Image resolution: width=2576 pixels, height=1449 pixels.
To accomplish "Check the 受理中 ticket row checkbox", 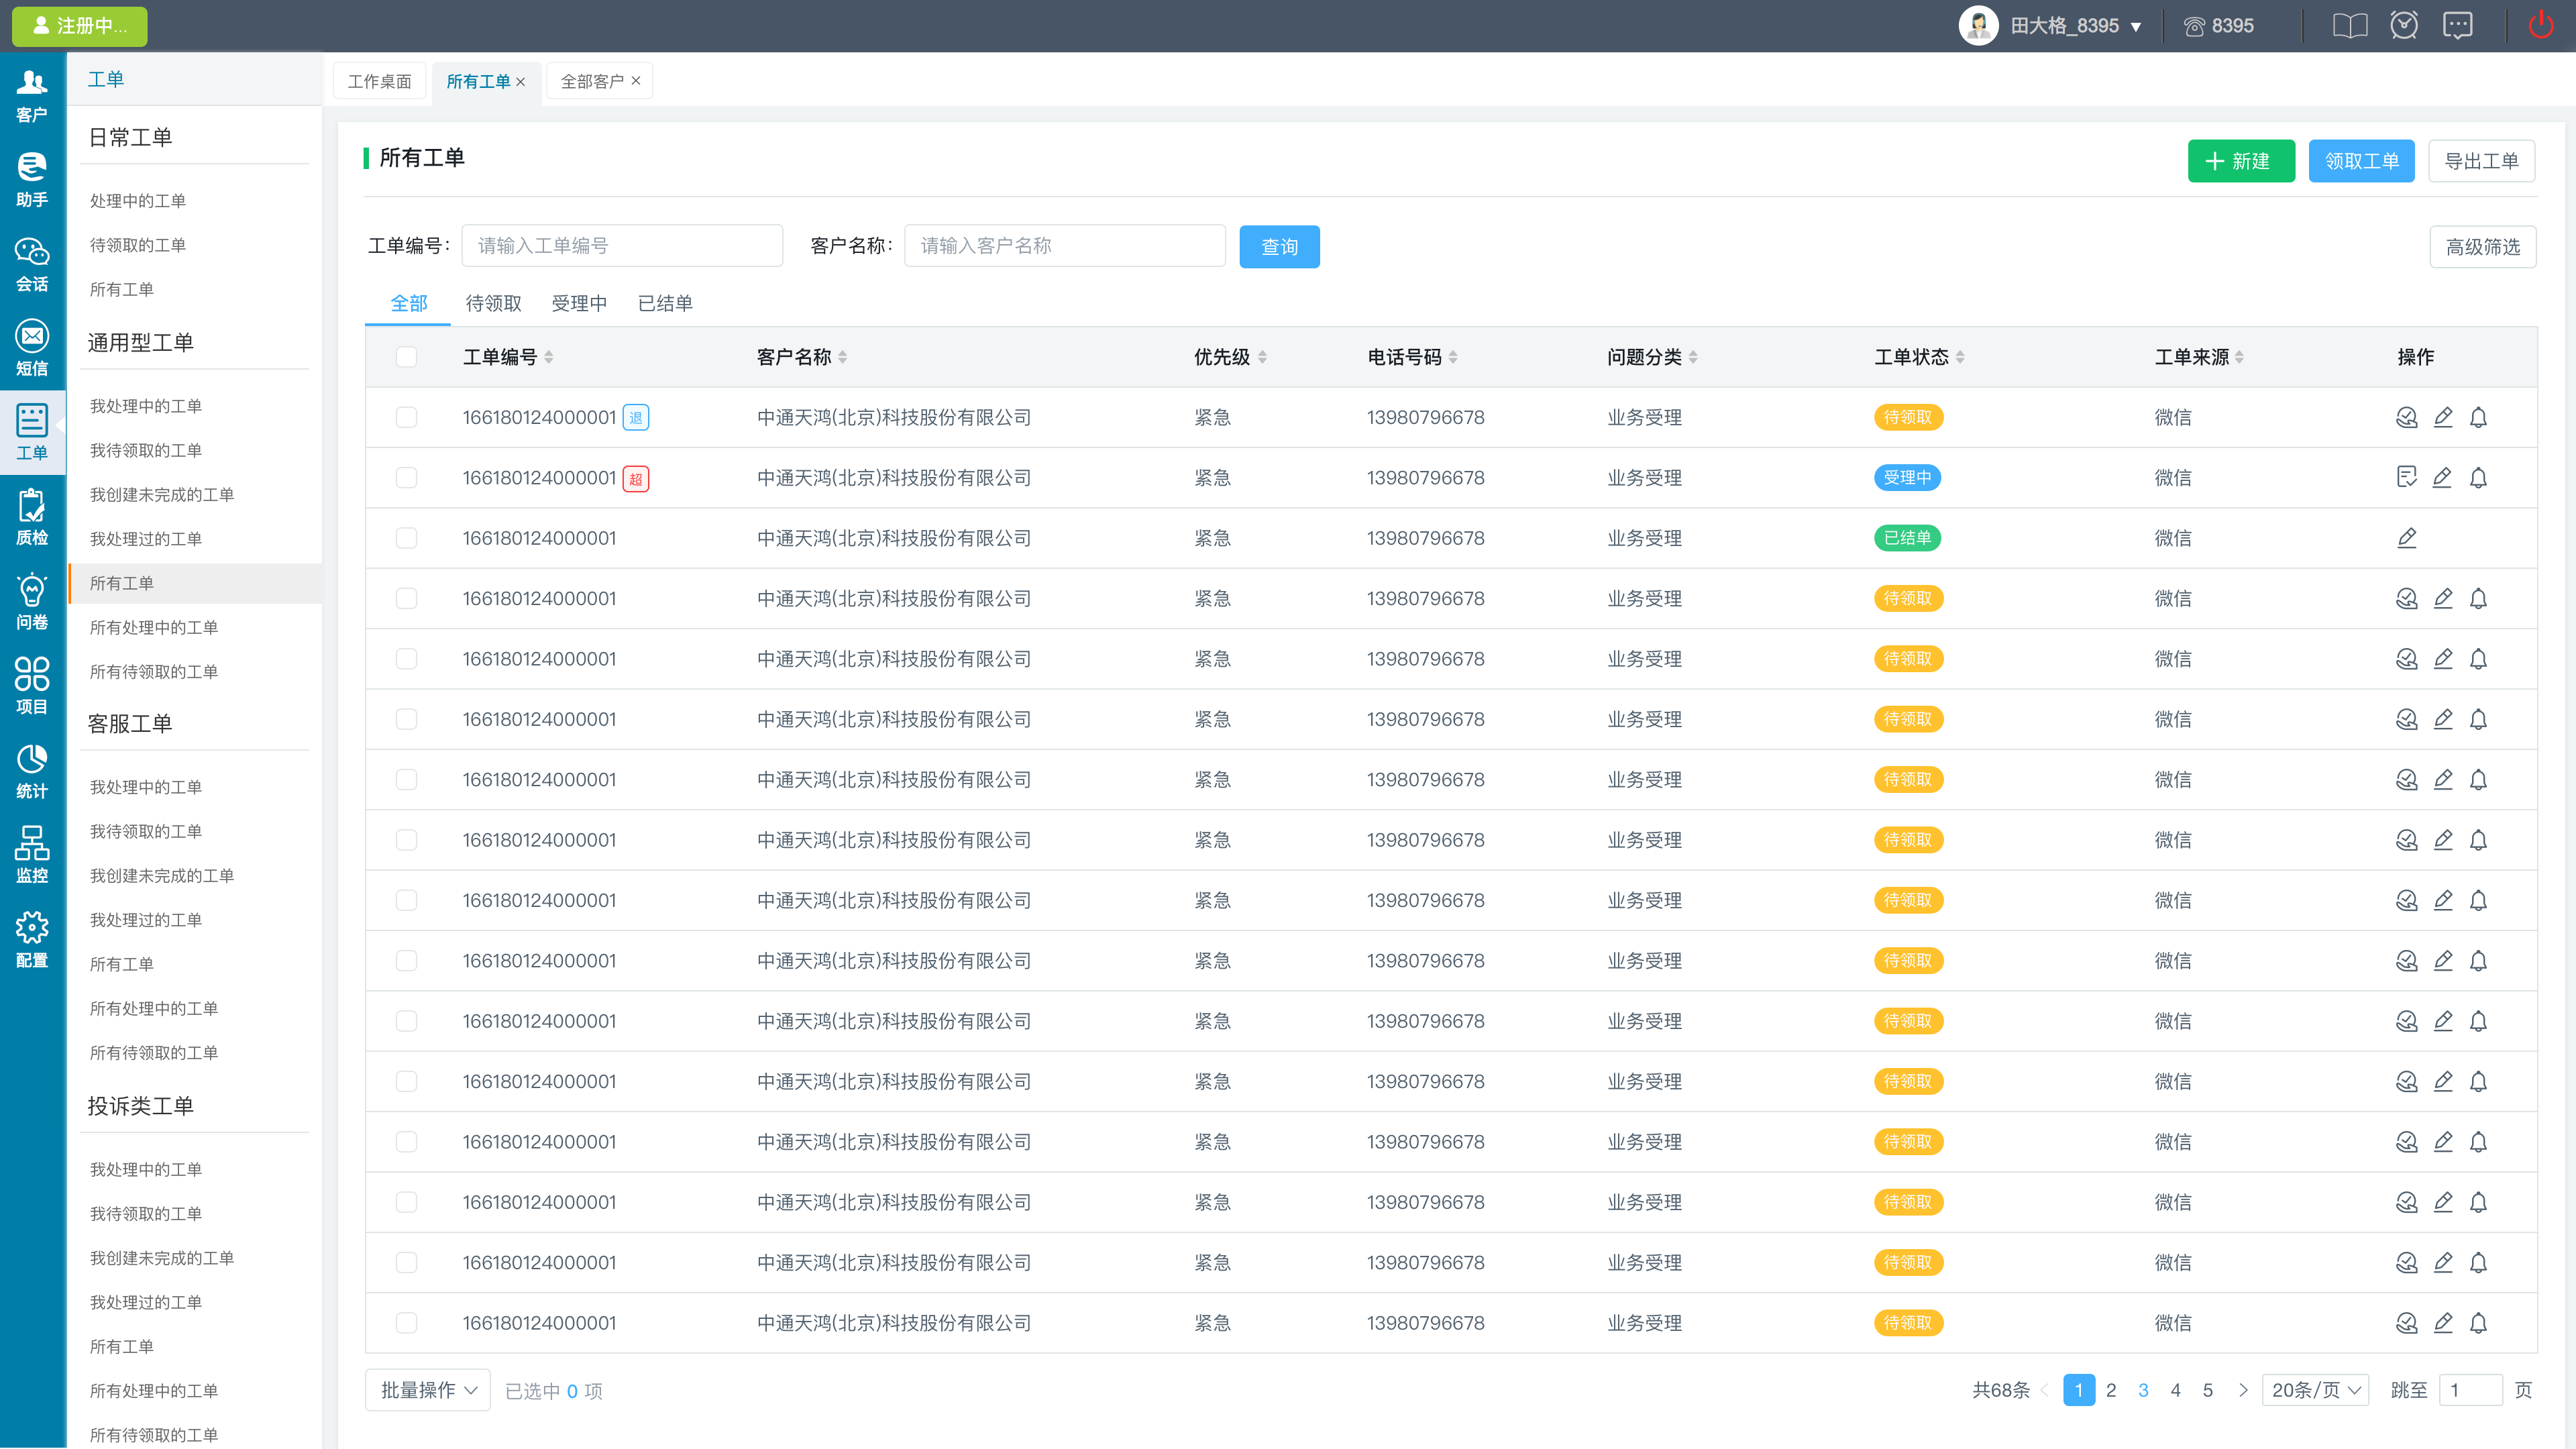I will coord(406,478).
